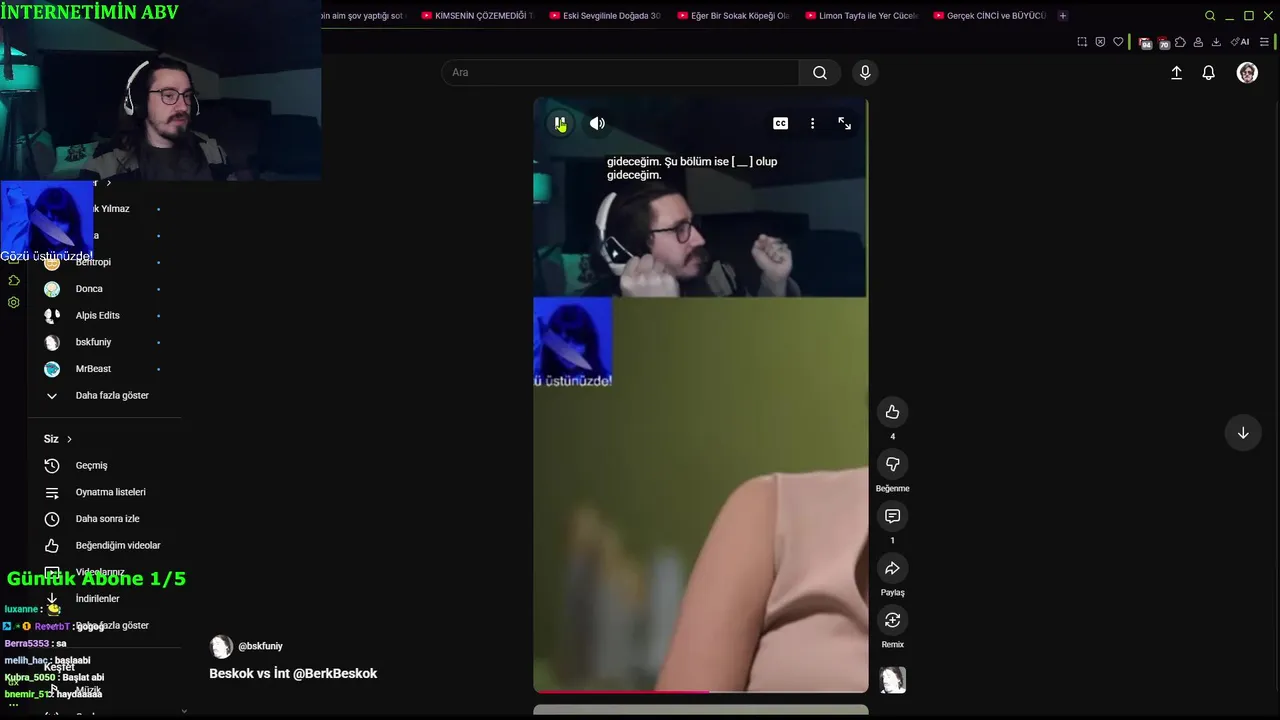Pause the Shorts video
Screen dimensions: 1280x720
(x=560, y=123)
